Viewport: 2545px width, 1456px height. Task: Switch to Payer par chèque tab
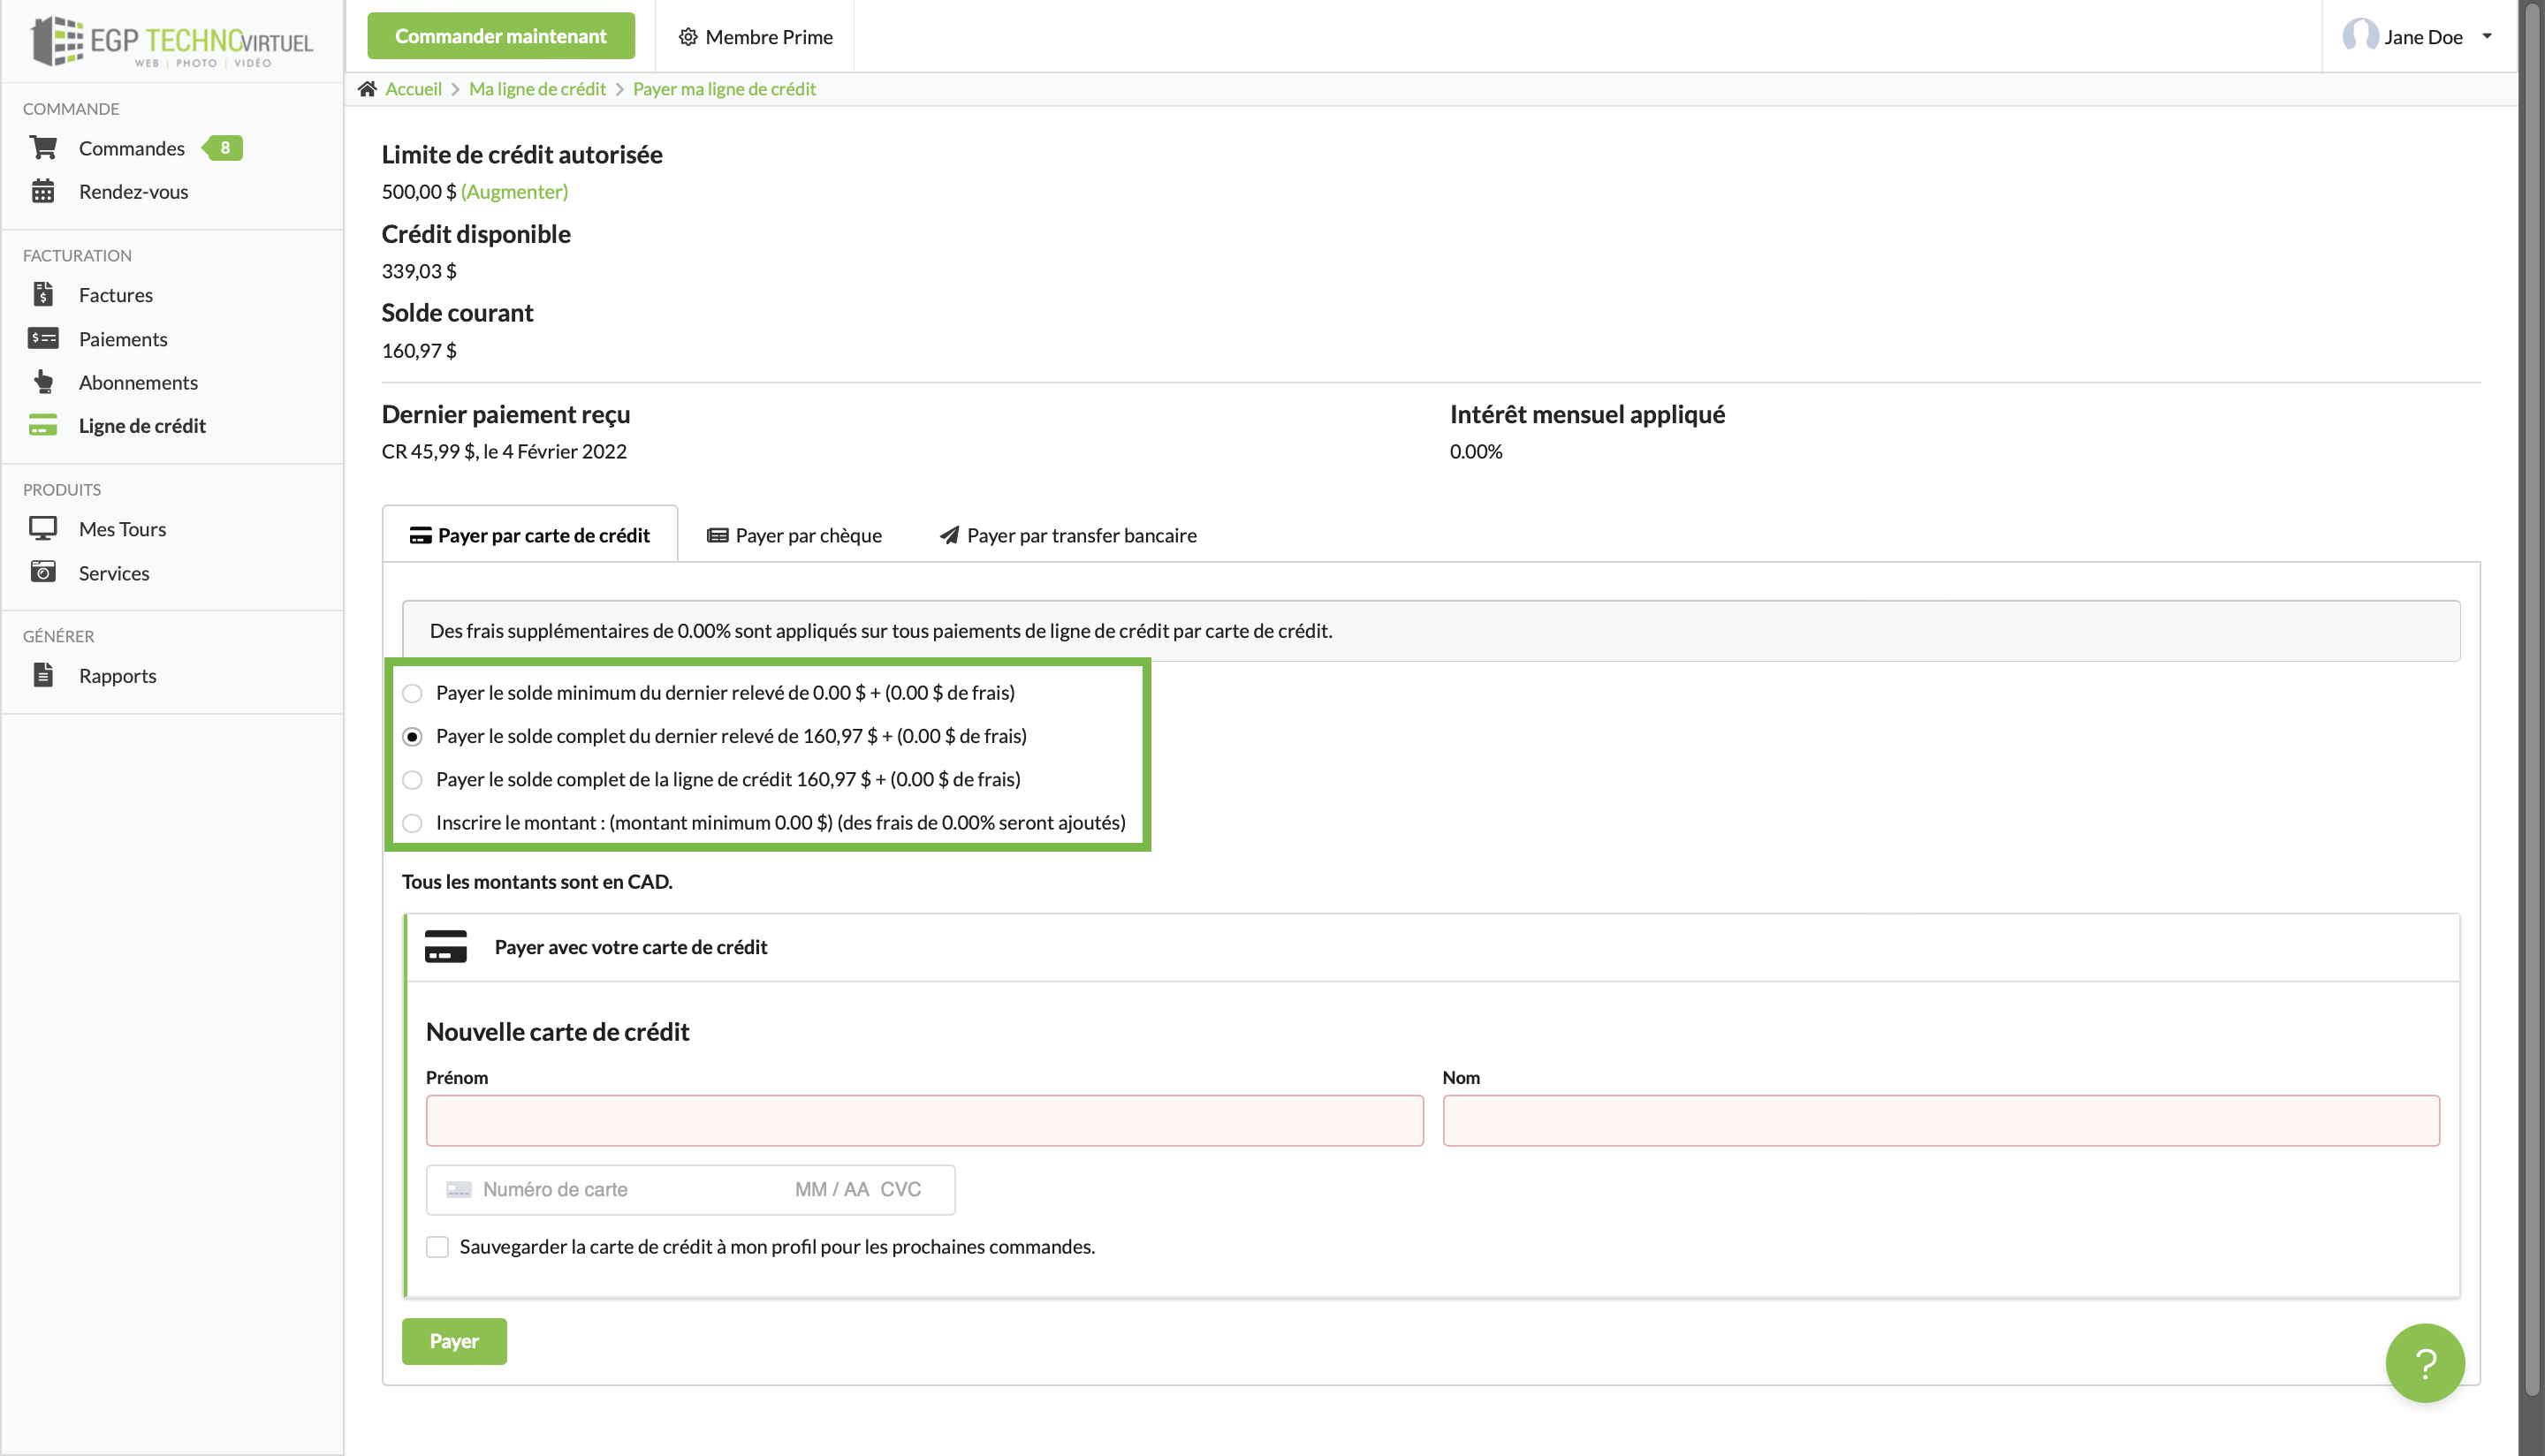pyautogui.click(x=794, y=535)
